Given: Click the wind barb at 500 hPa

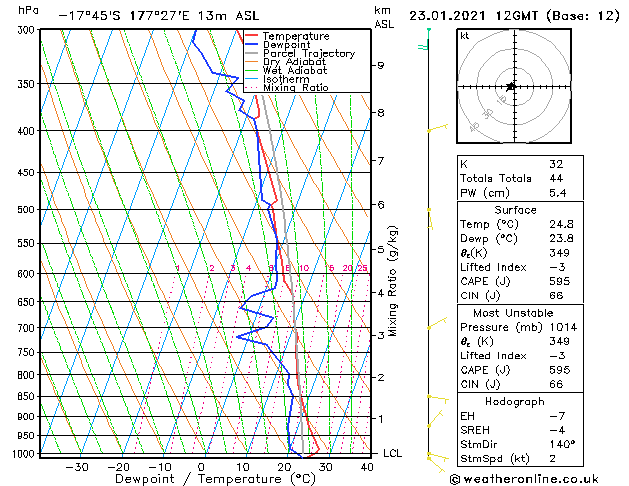Looking at the screenshot, I should click(x=430, y=219).
